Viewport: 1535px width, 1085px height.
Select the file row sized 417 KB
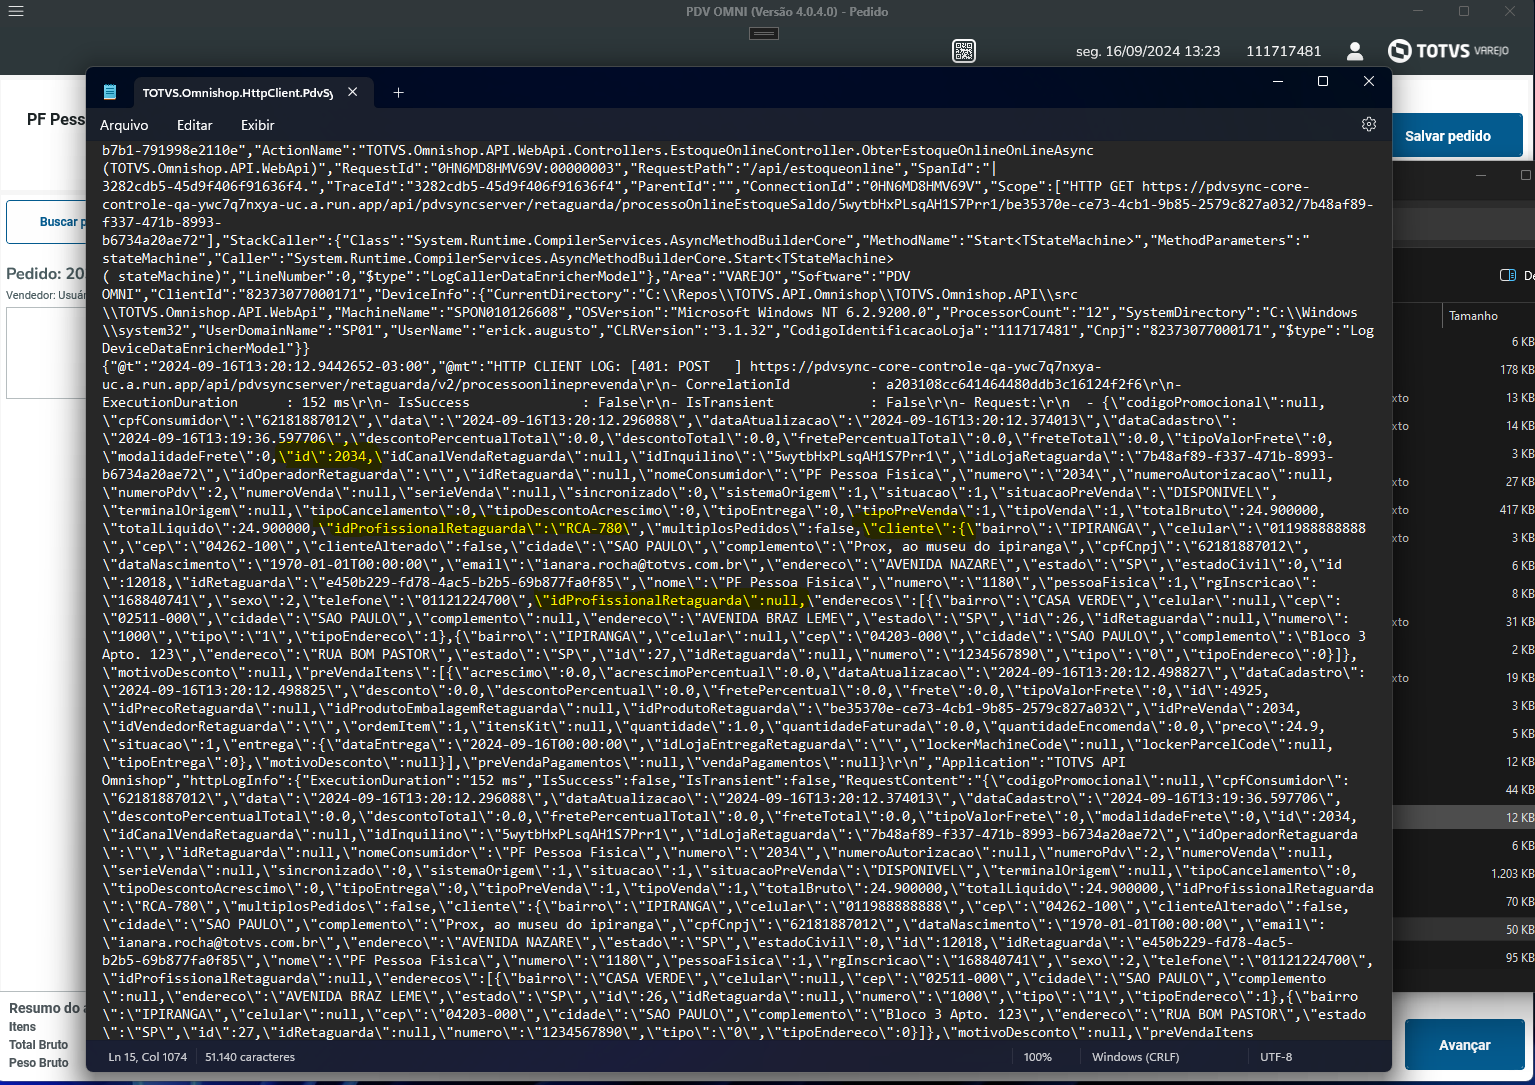(x=1463, y=510)
